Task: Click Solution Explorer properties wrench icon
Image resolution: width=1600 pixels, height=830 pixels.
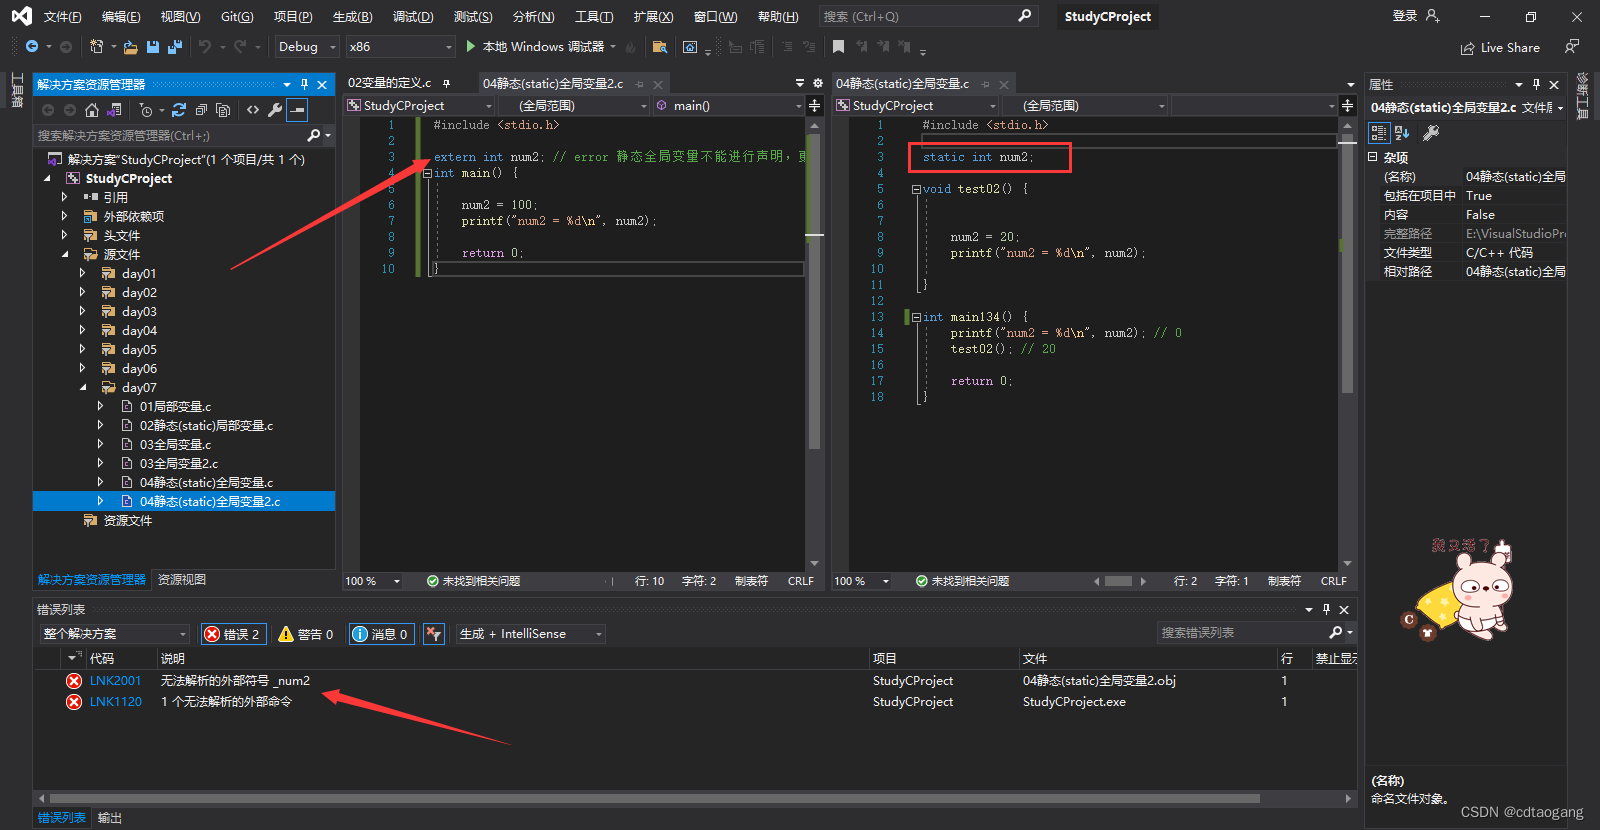Action: pos(275,110)
